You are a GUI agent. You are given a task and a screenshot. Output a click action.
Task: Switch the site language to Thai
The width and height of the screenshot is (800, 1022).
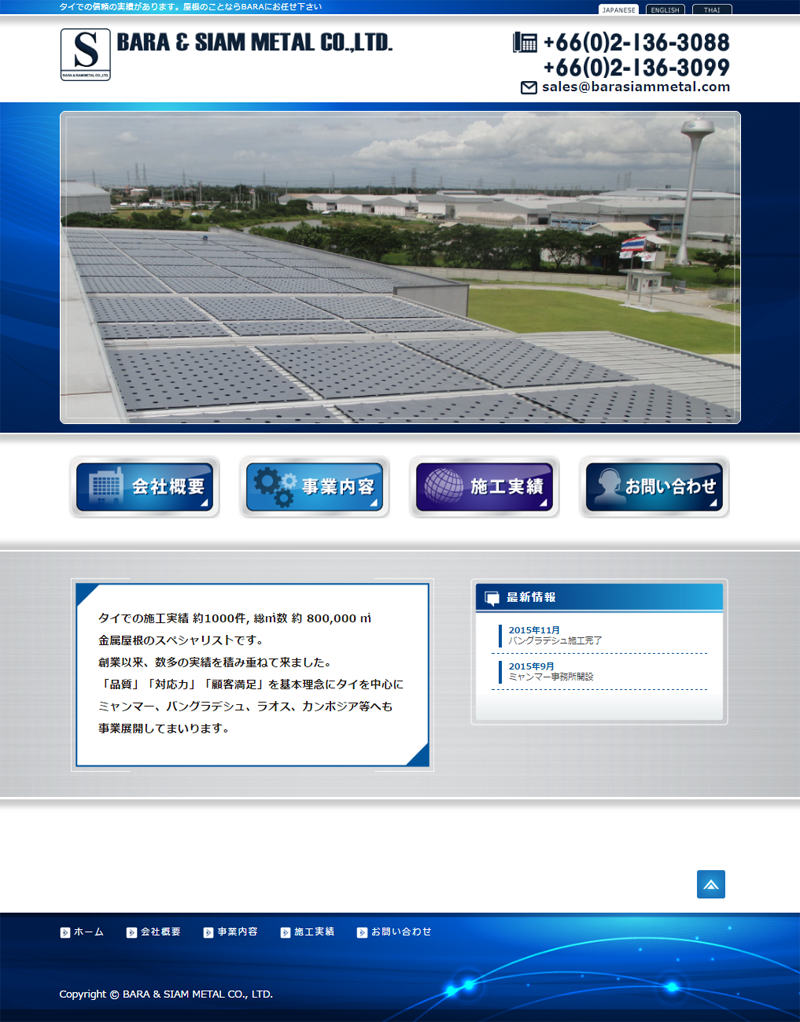coord(712,10)
